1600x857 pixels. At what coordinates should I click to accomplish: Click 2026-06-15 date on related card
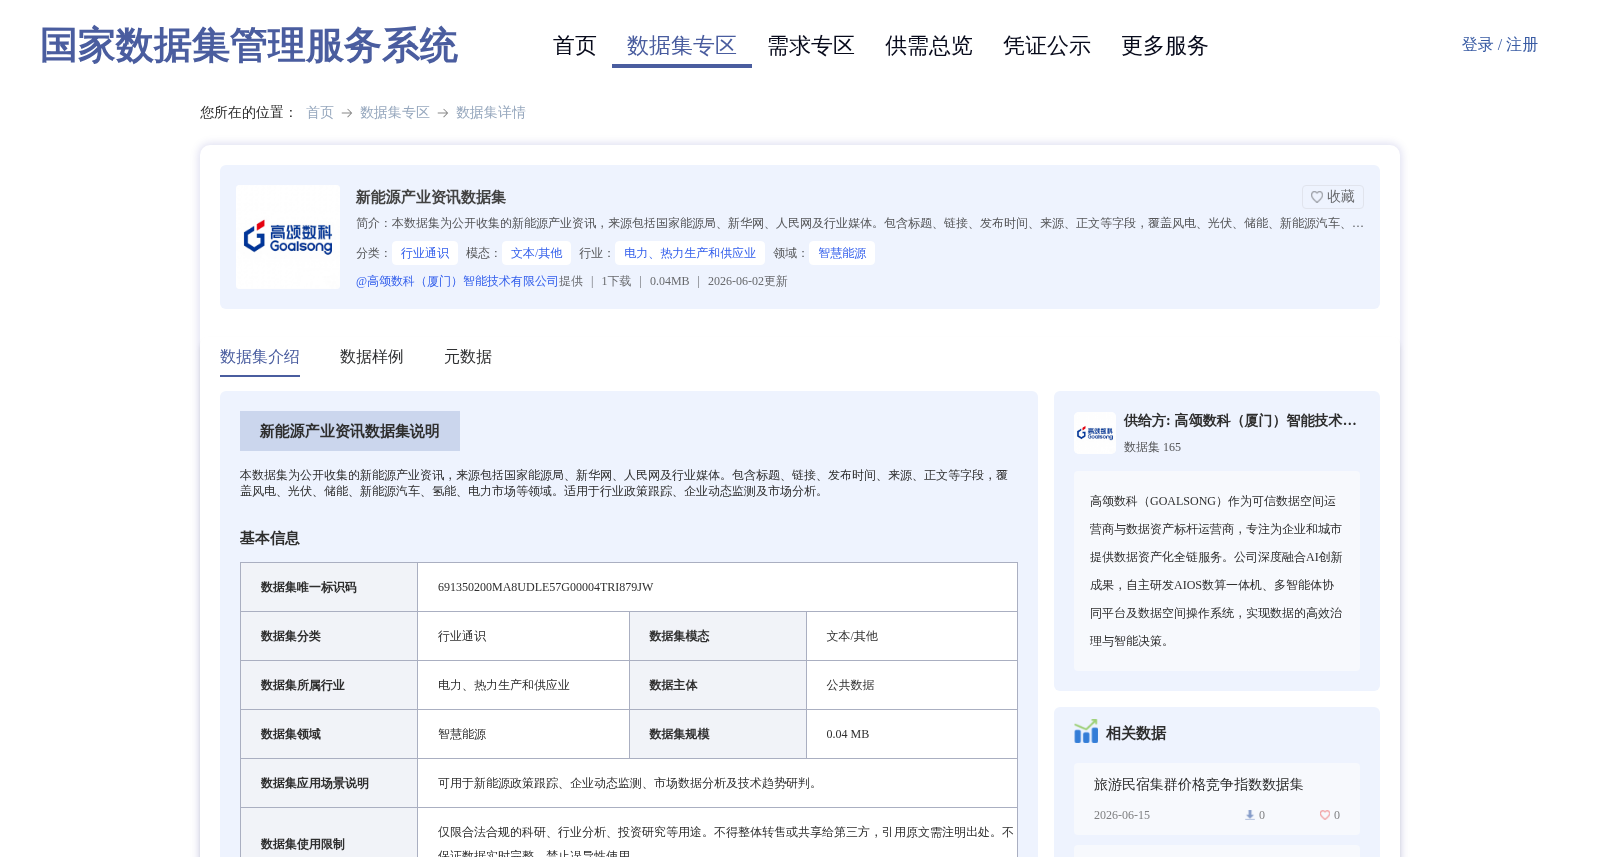tap(1122, 815)
